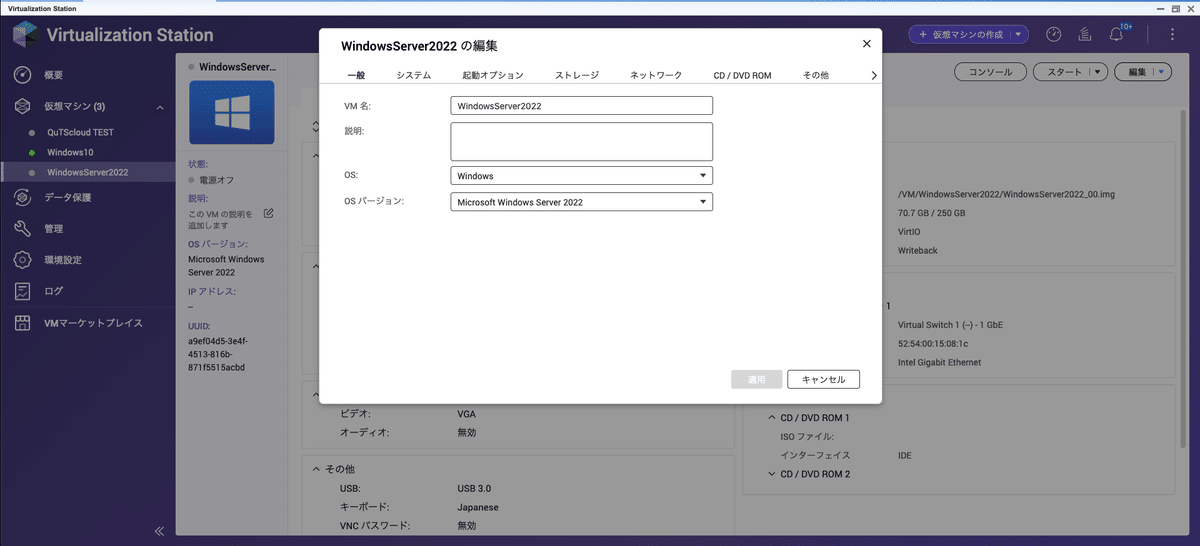
Task: Expand the CD / DVD ROM 2 section
Action: pyautogui.click(x=771, y=474)
